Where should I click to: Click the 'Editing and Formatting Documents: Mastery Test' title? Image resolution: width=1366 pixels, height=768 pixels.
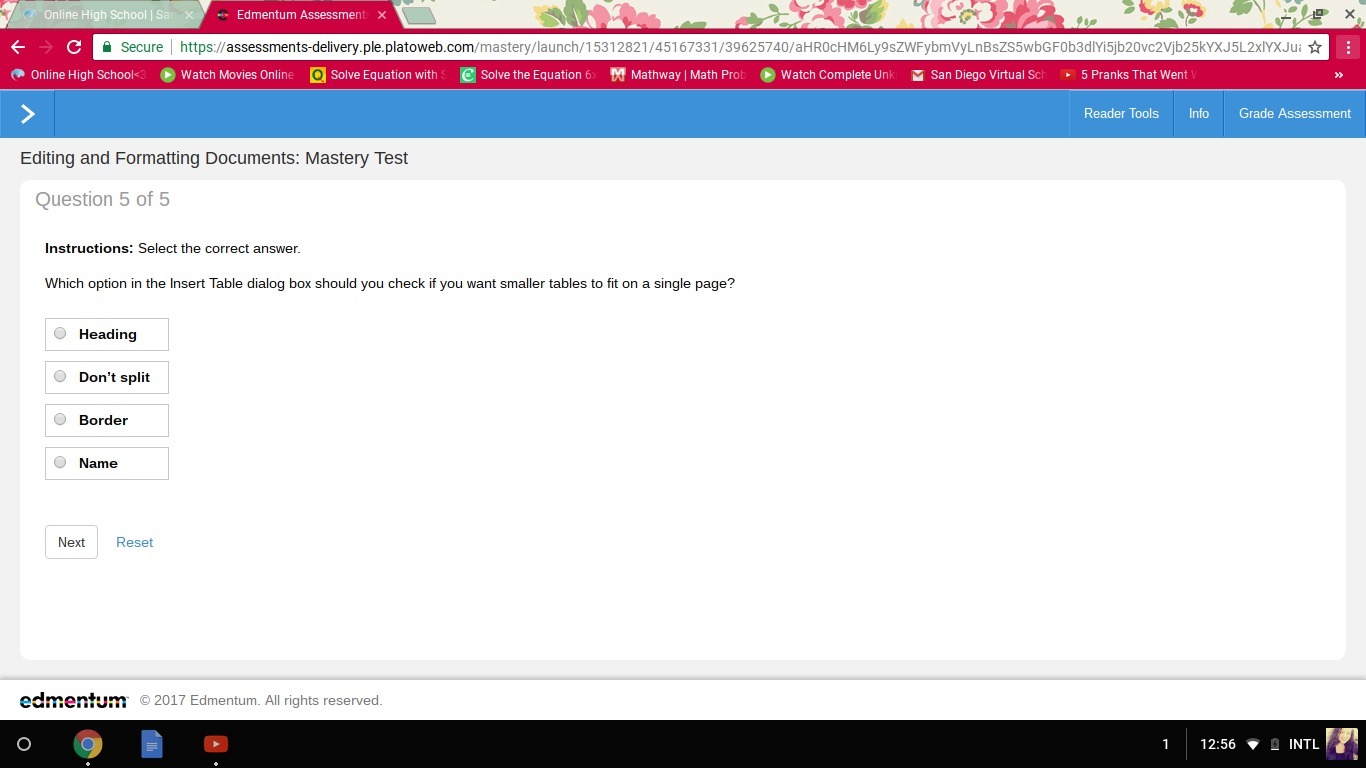tap(214, 158)
